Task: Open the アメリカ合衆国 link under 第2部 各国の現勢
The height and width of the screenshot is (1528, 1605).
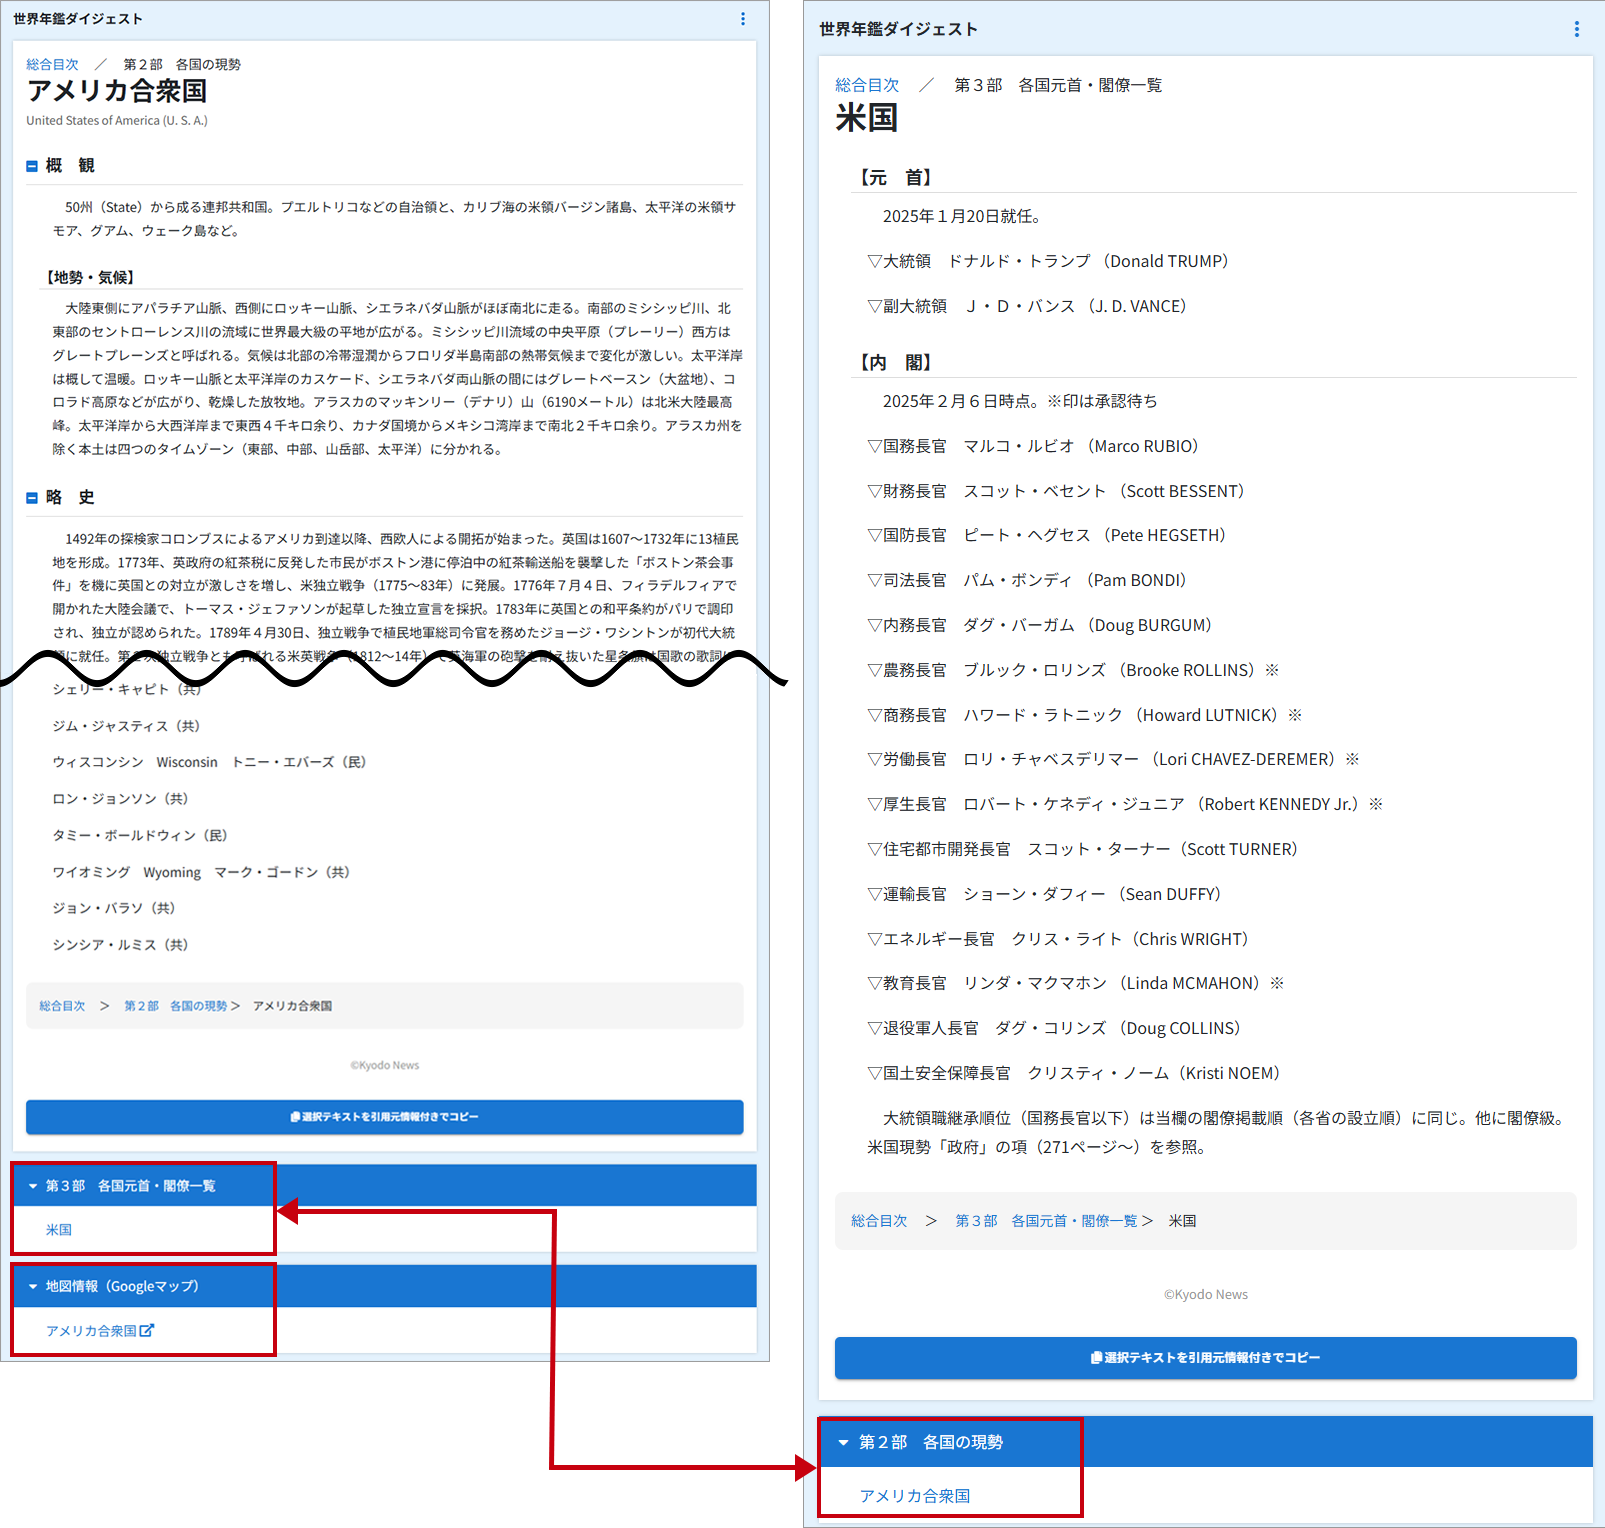Action: click(x=915, y=1496)
